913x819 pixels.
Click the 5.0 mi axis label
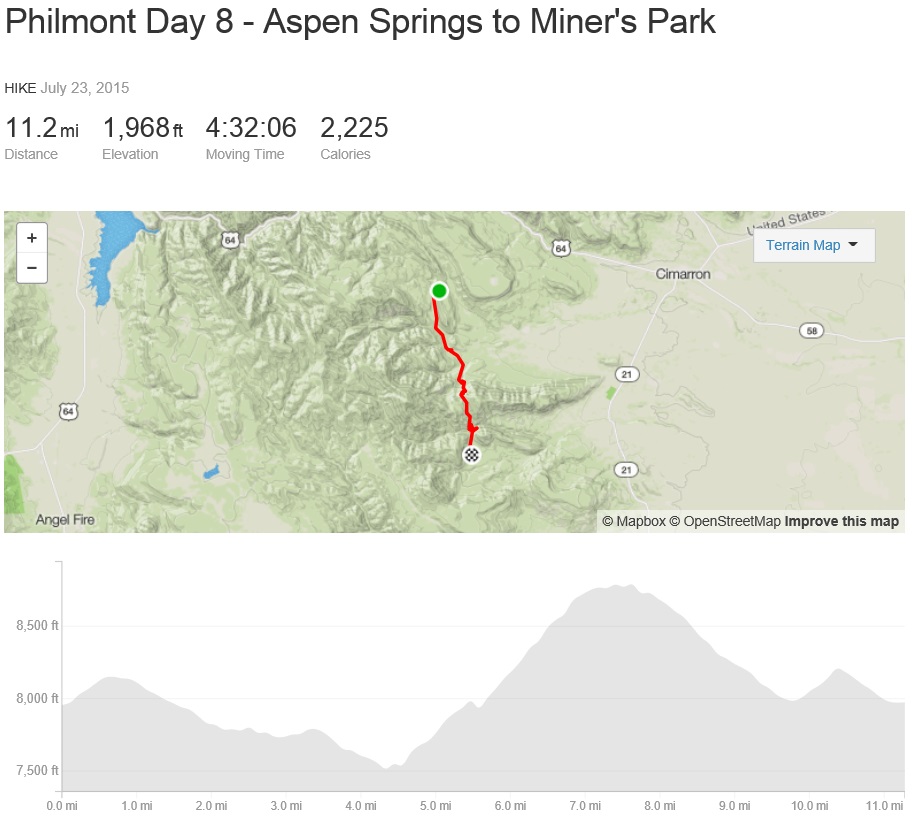click(x=435, y=804)
